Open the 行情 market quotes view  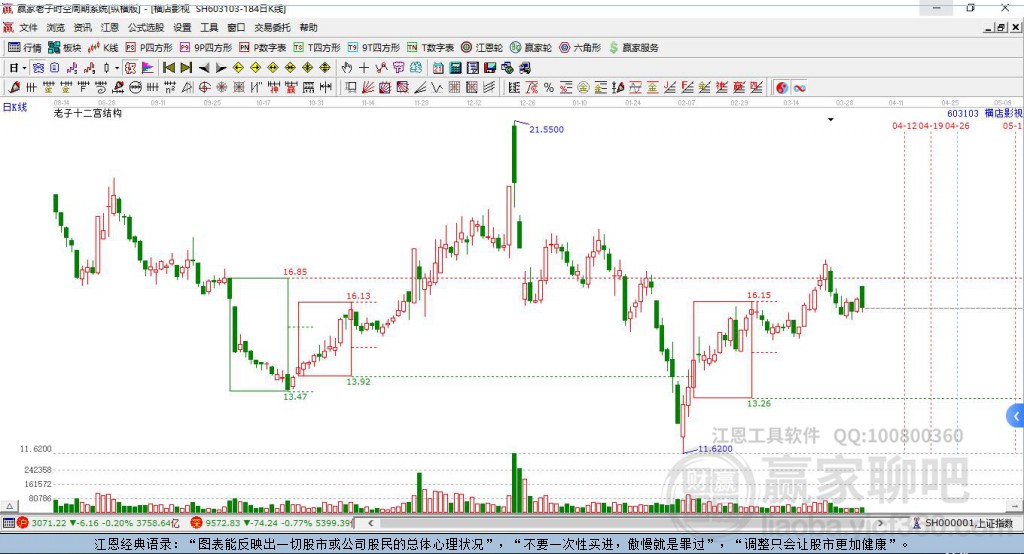point(25,48)
